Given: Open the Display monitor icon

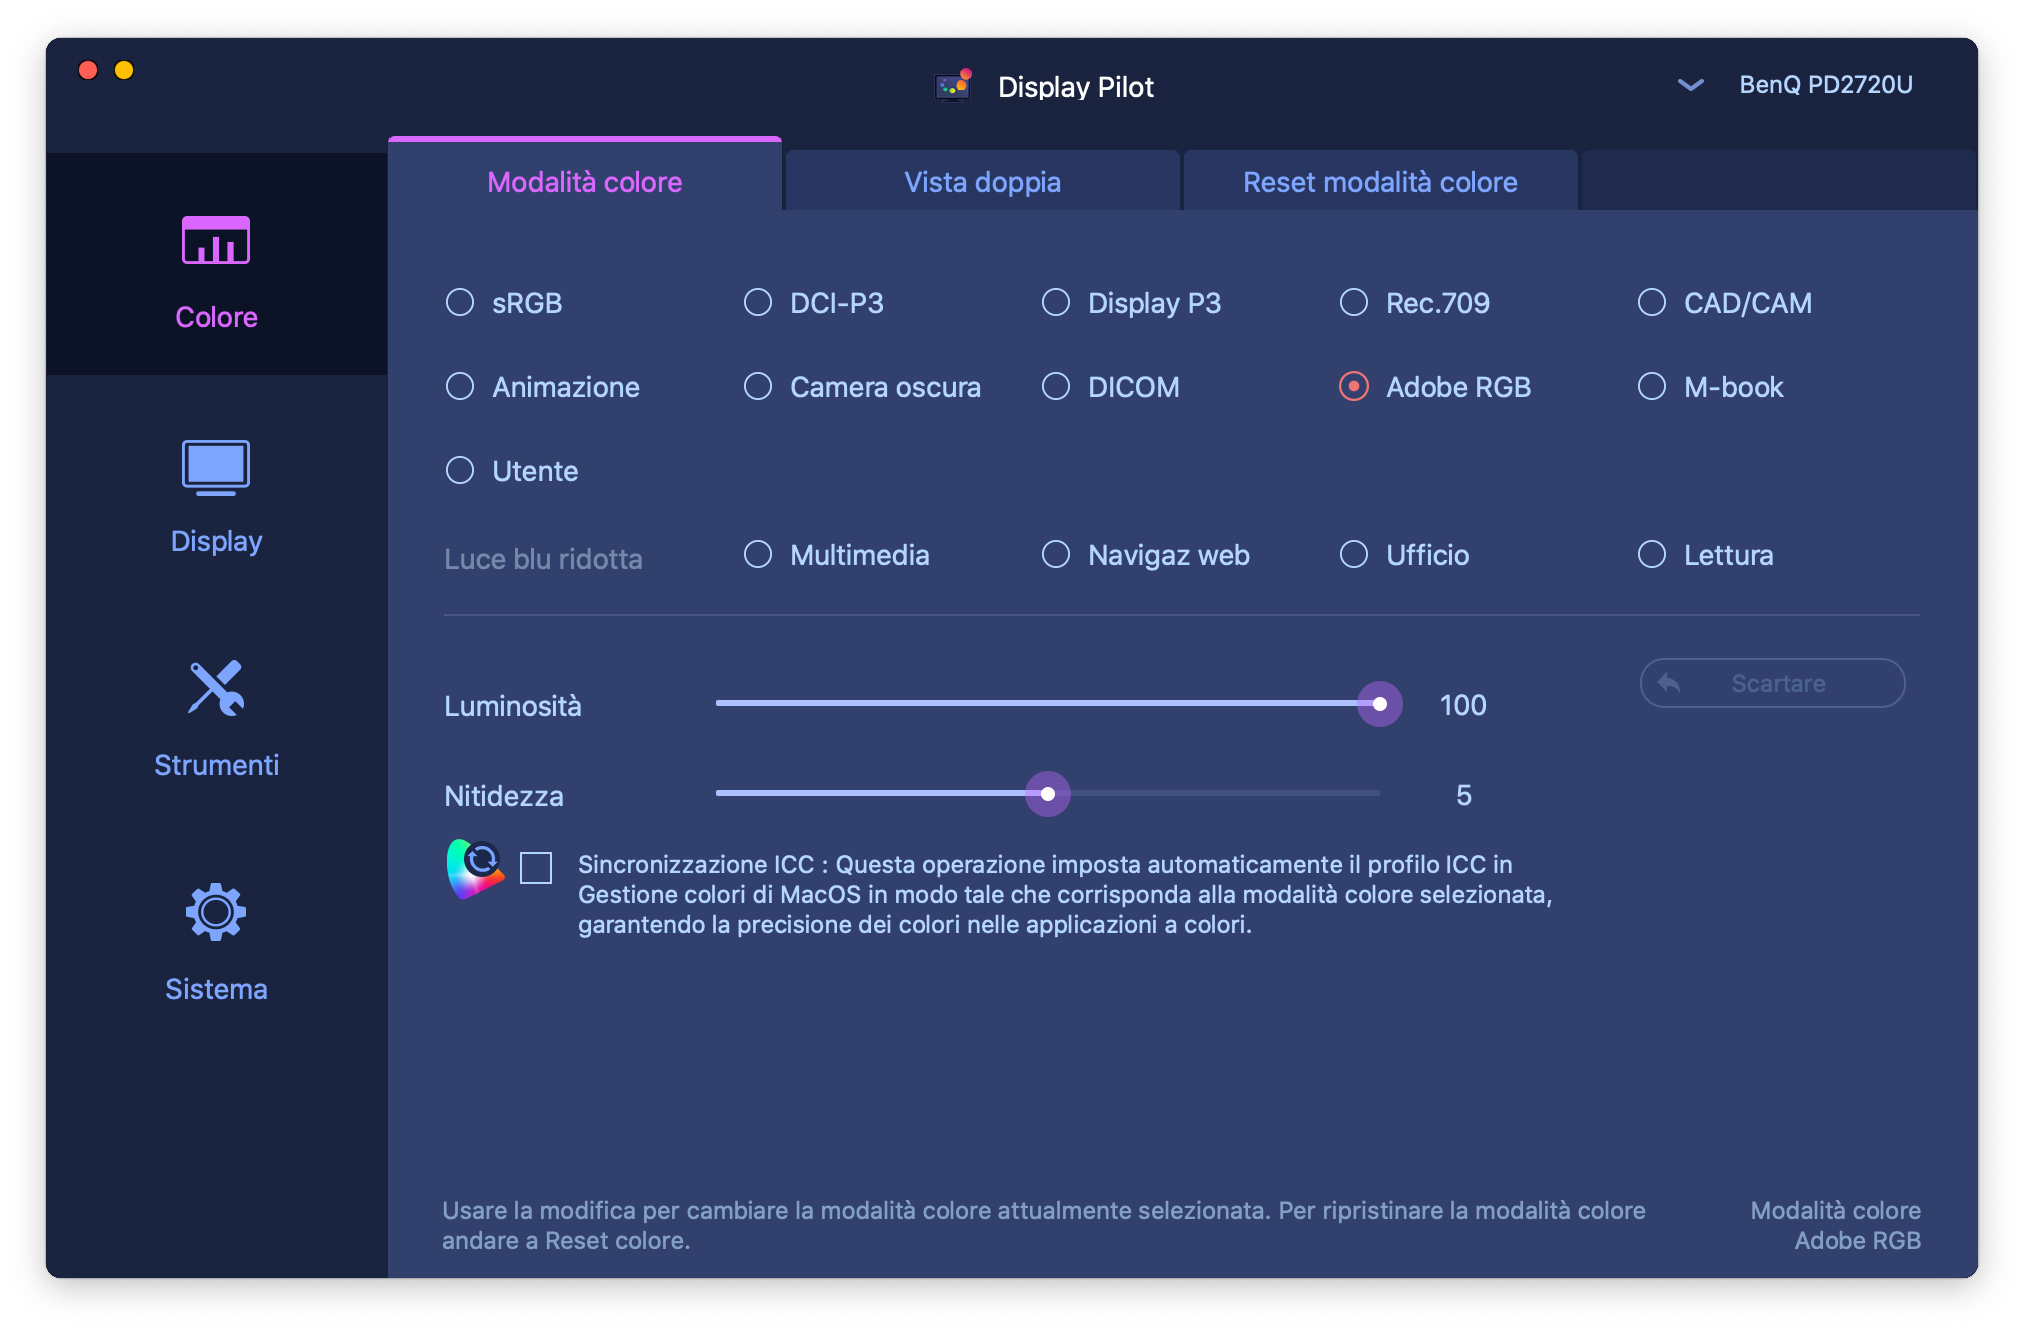Looking at the screenshot, I should 216,467.
